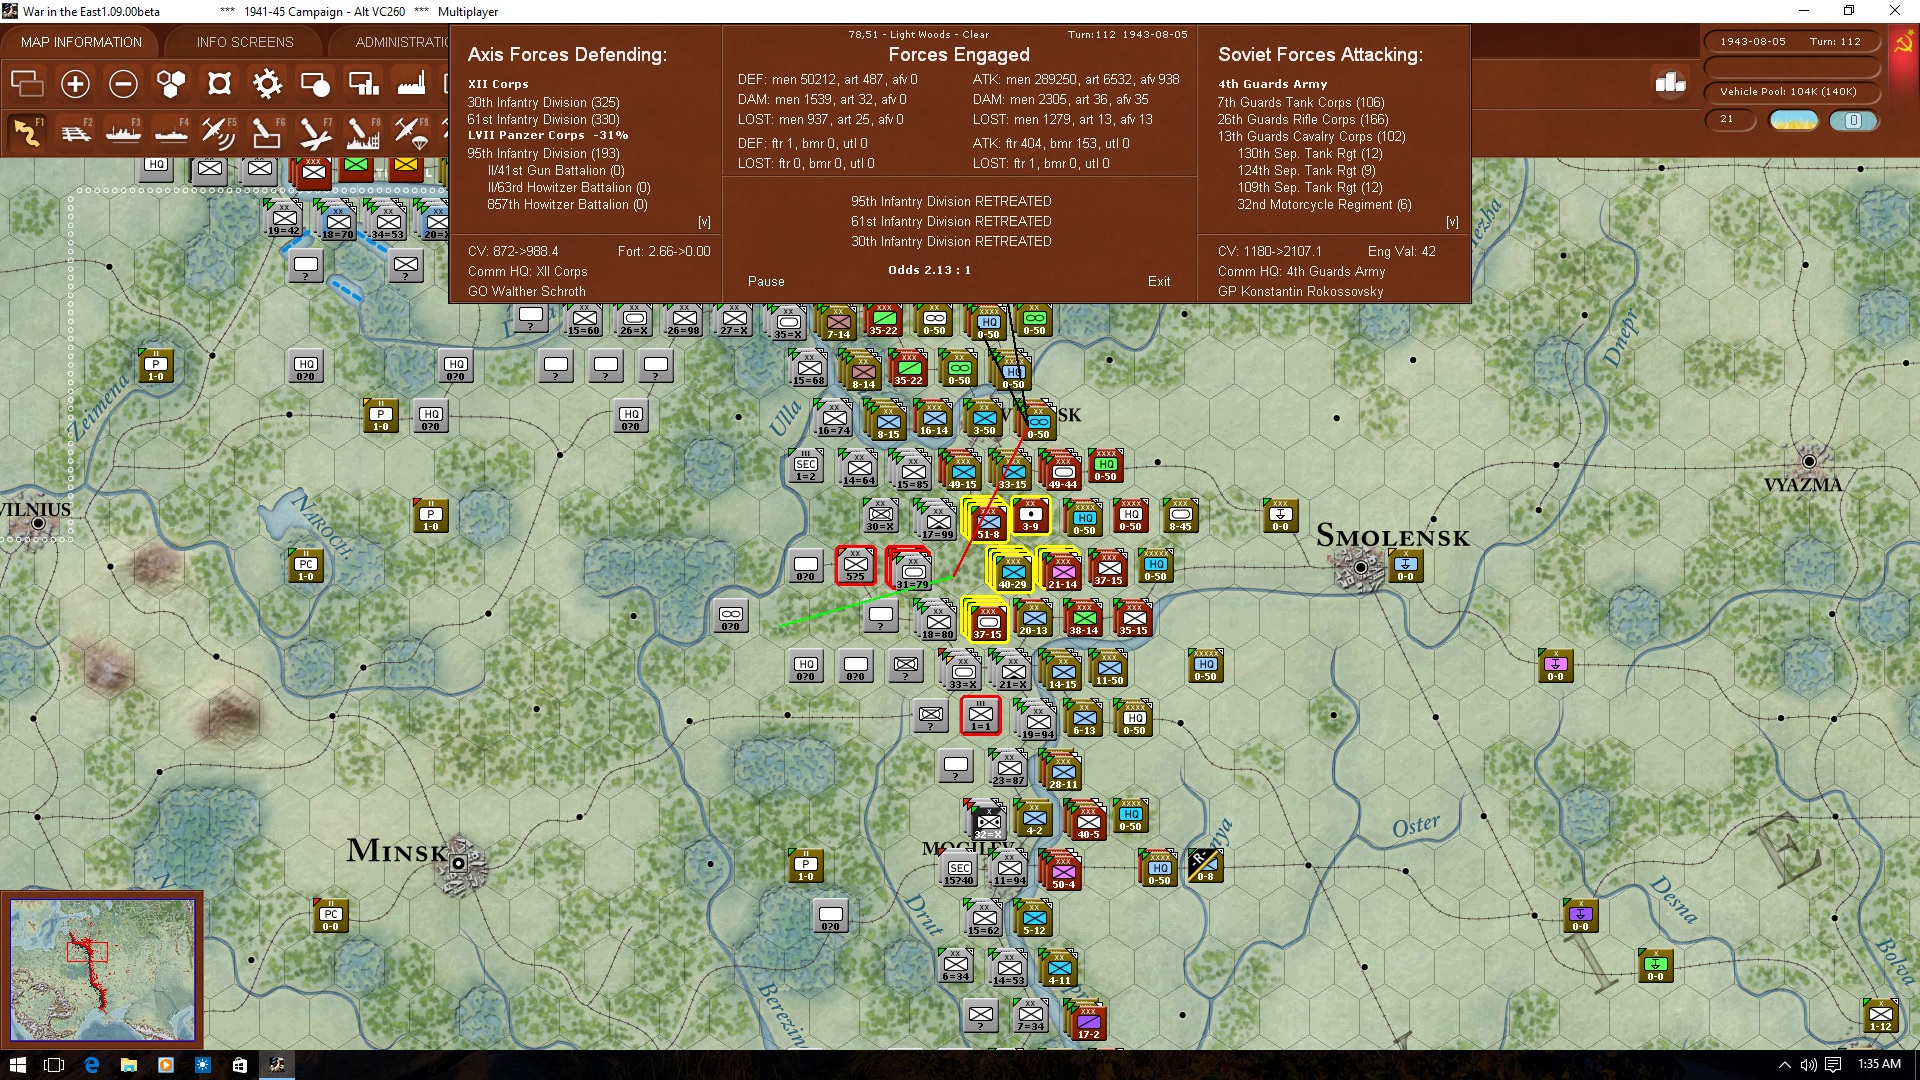Open File Explorer from the taskbar
The image size is (1920, 1080).
(x=129, y=1065)
